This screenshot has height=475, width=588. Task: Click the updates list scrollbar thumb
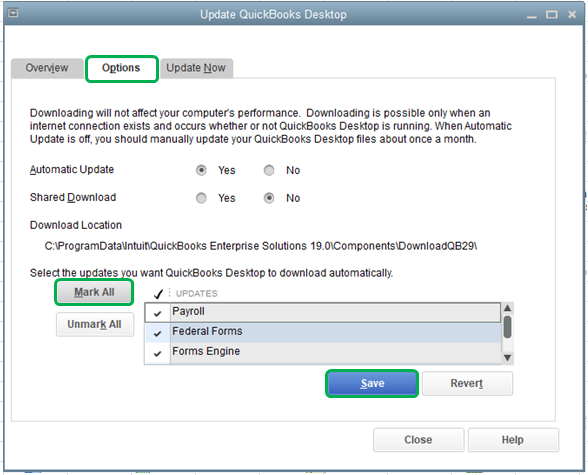pyautogui.click(x=507, y=327)
